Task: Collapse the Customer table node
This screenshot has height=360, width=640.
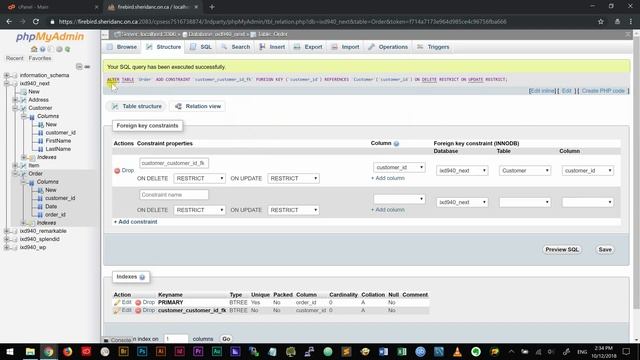Action: coord(15,108)
